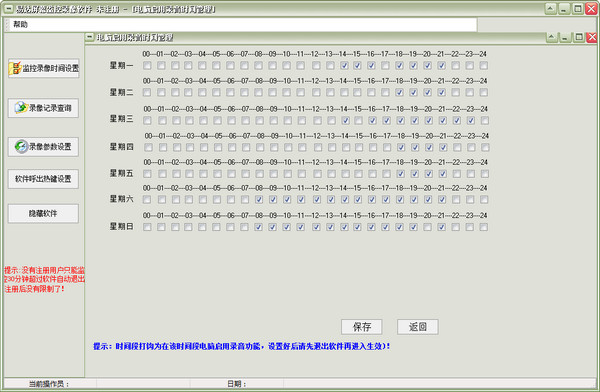Screen dimensions: 600x392
Task: Check 星期日 20 hour checkbox
Action: click(x=427, y=227)
